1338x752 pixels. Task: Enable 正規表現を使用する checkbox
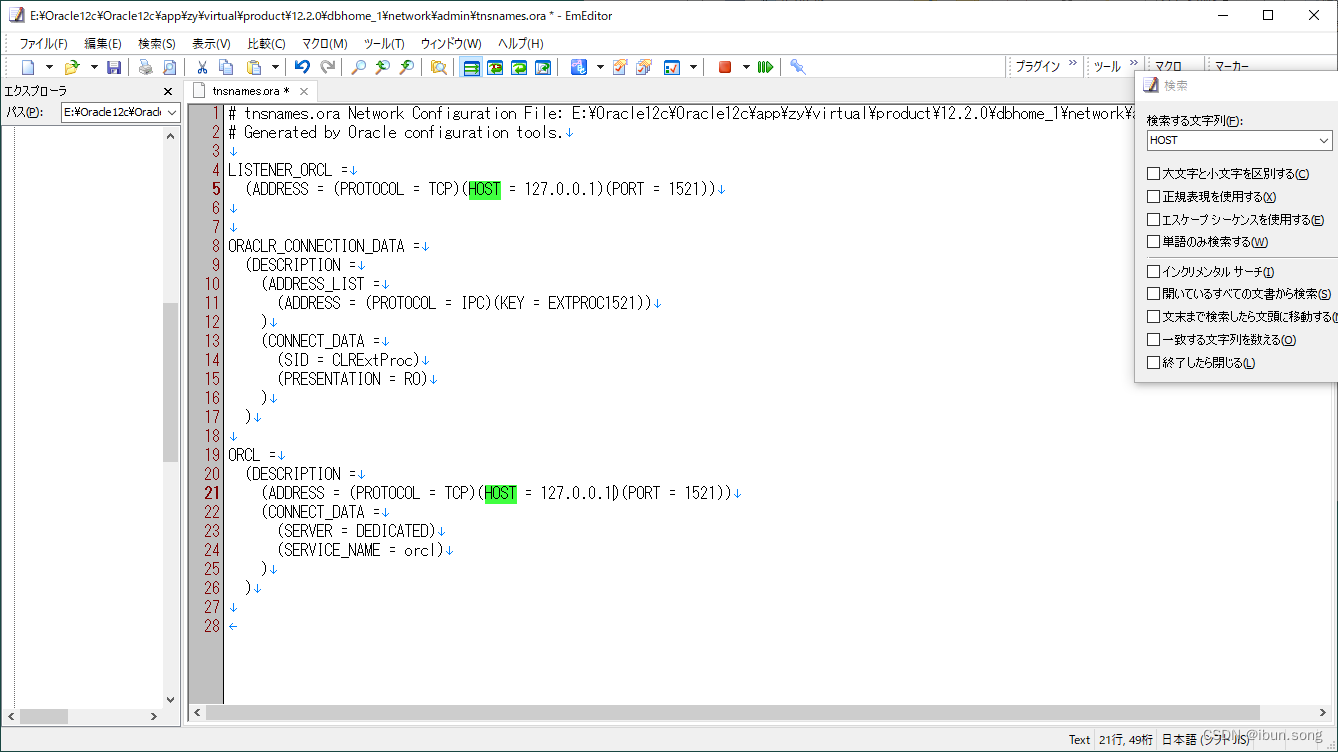click(x=1154, y=197)
